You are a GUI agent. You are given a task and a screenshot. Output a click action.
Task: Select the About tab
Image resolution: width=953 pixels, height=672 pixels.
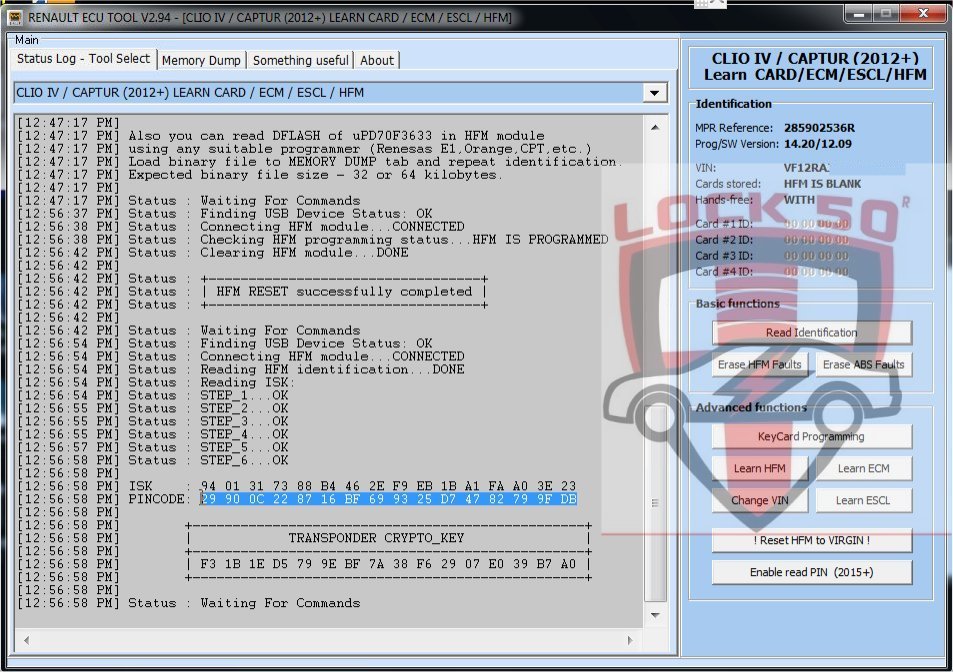click(377, 60)
